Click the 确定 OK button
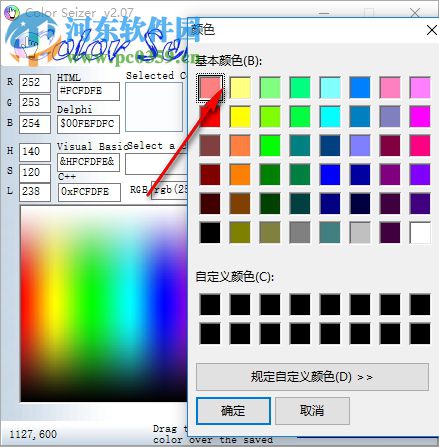The width and height of the screenshot is (439, 447). pos(233,411)
